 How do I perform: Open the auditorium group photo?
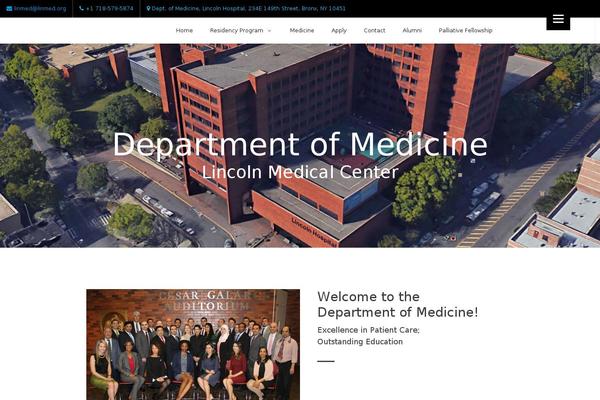click(x=193, y=344)
